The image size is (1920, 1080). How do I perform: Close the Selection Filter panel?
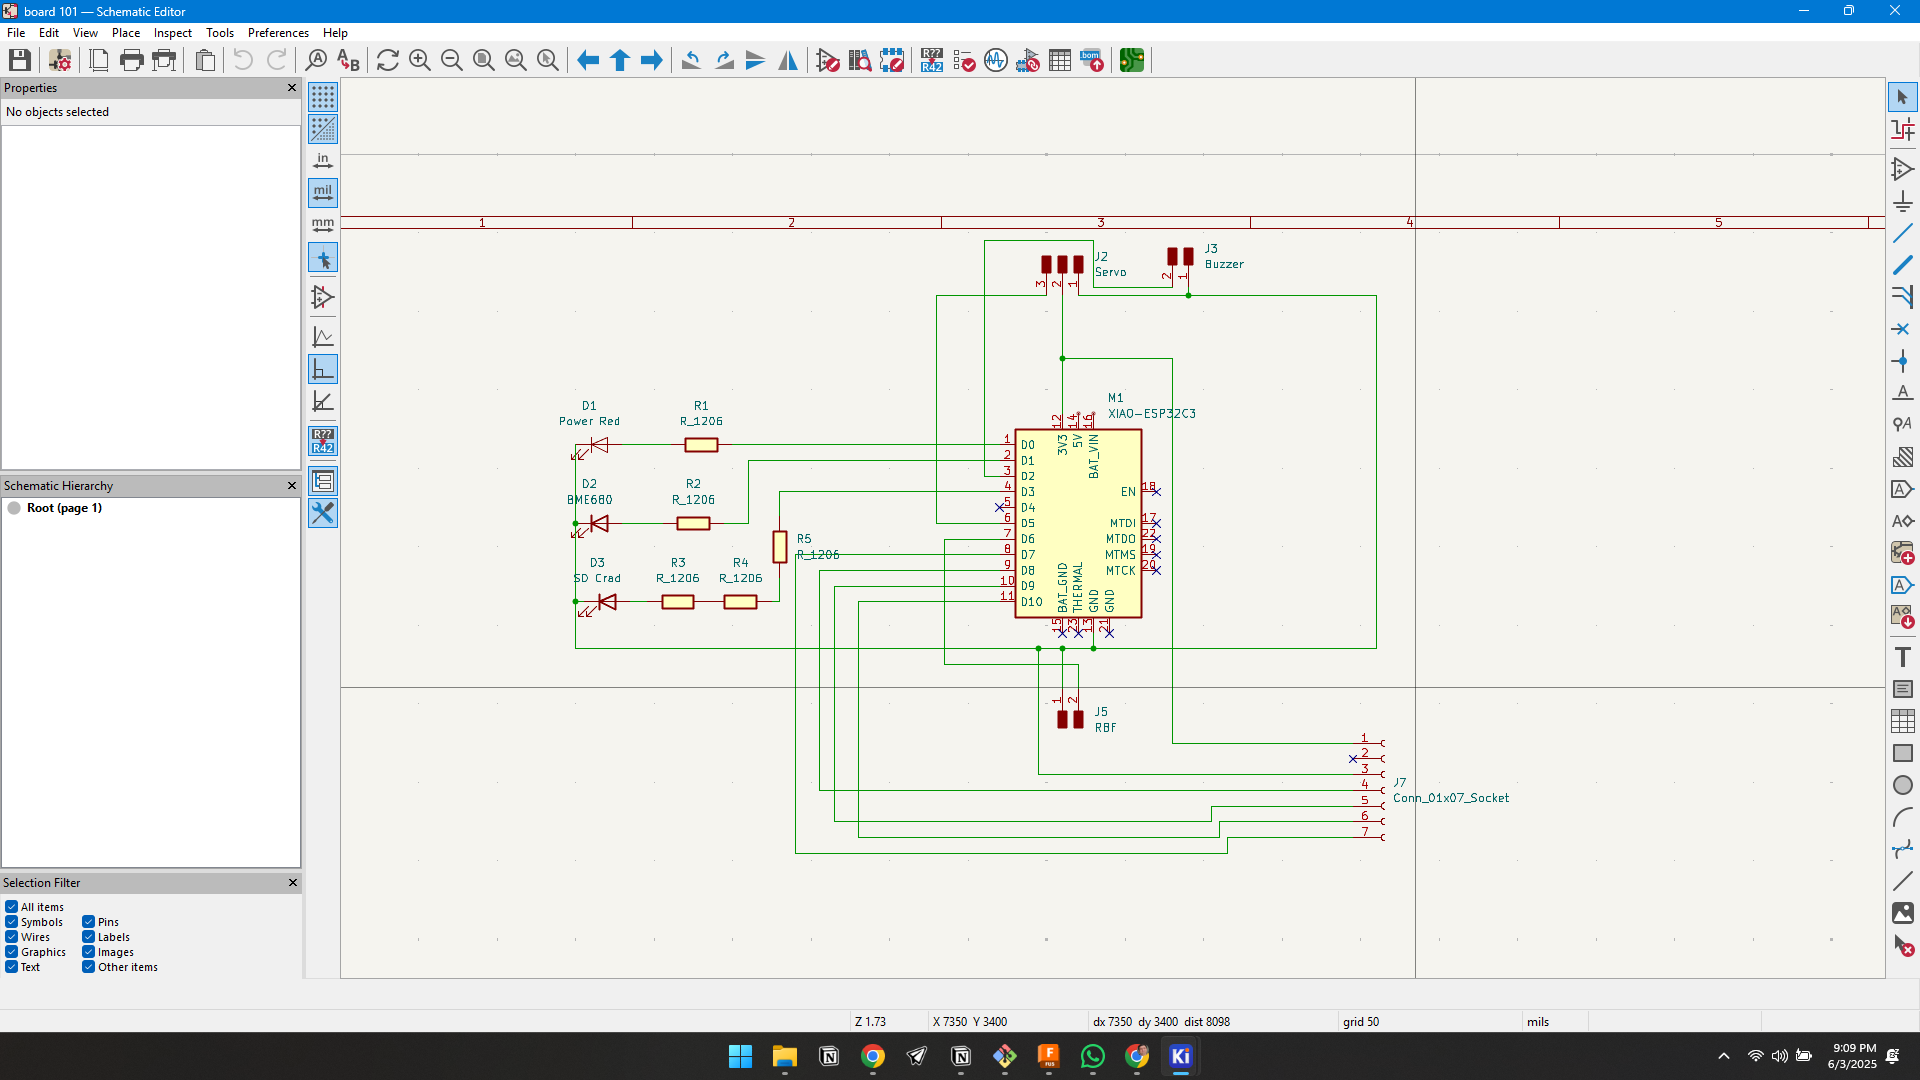pos(292,883)
